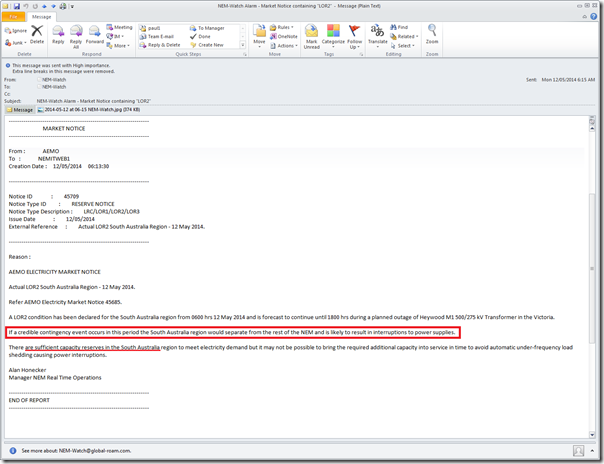
Task: Select the Message ribbon tab
Action: pyautogui.click(x=42, y=17)
